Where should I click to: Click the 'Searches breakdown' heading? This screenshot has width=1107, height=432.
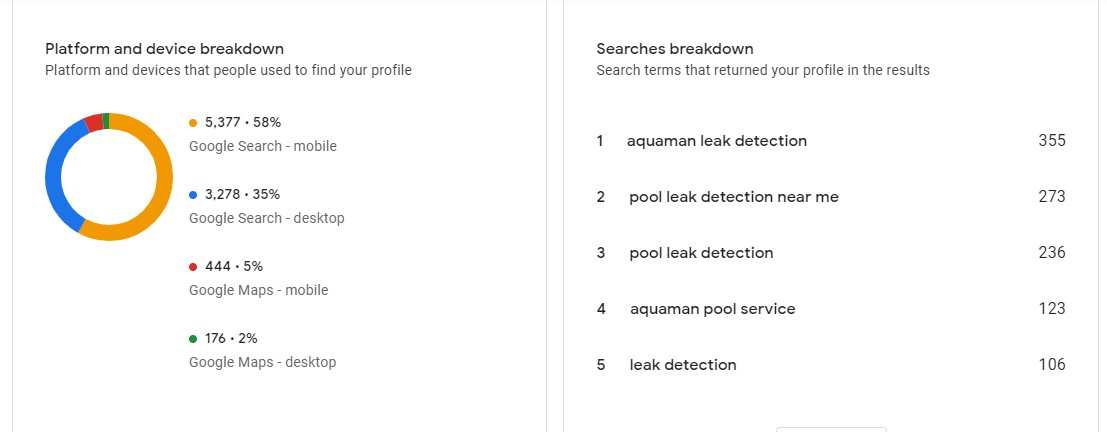tap(674, 49)
